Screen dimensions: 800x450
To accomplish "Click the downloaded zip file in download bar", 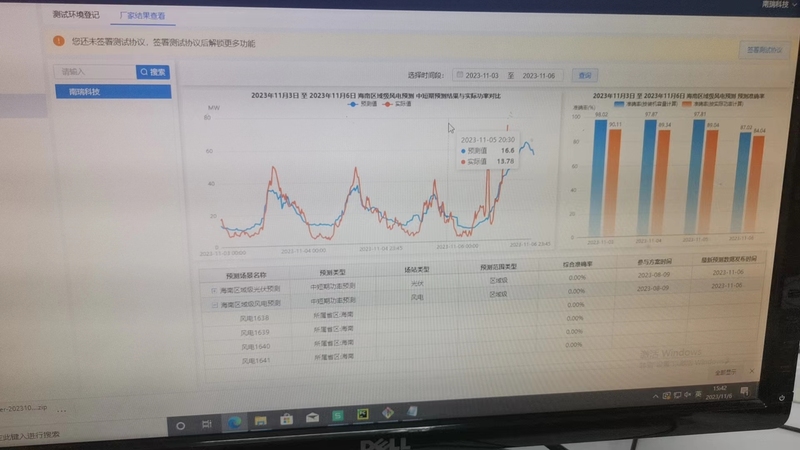I will click(x=24, y=408).
